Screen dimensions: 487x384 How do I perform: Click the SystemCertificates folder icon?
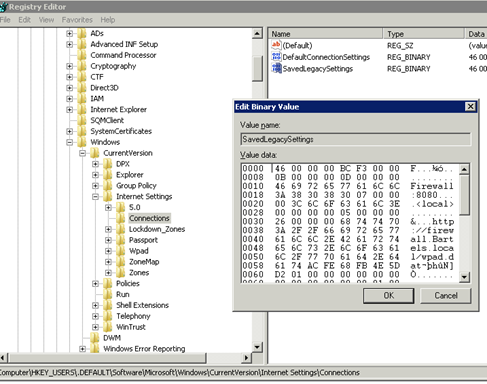coord(82,131)
